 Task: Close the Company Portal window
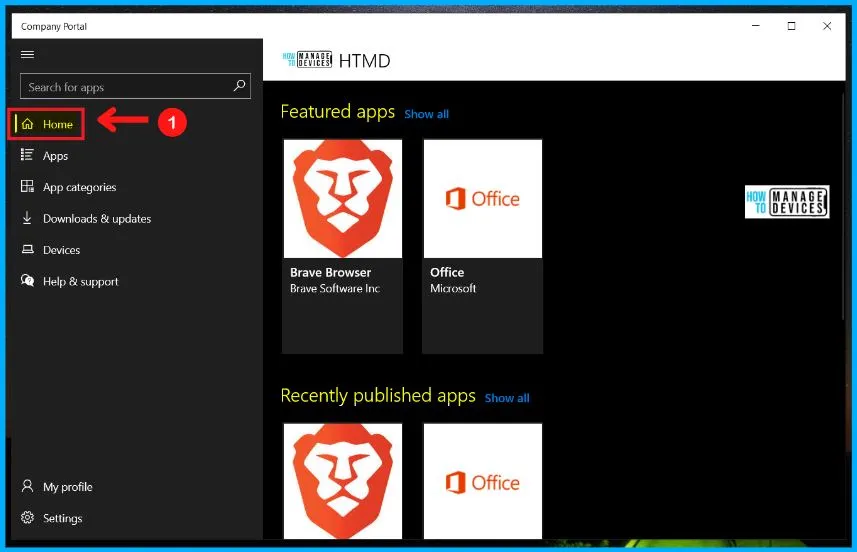(827, 26)
